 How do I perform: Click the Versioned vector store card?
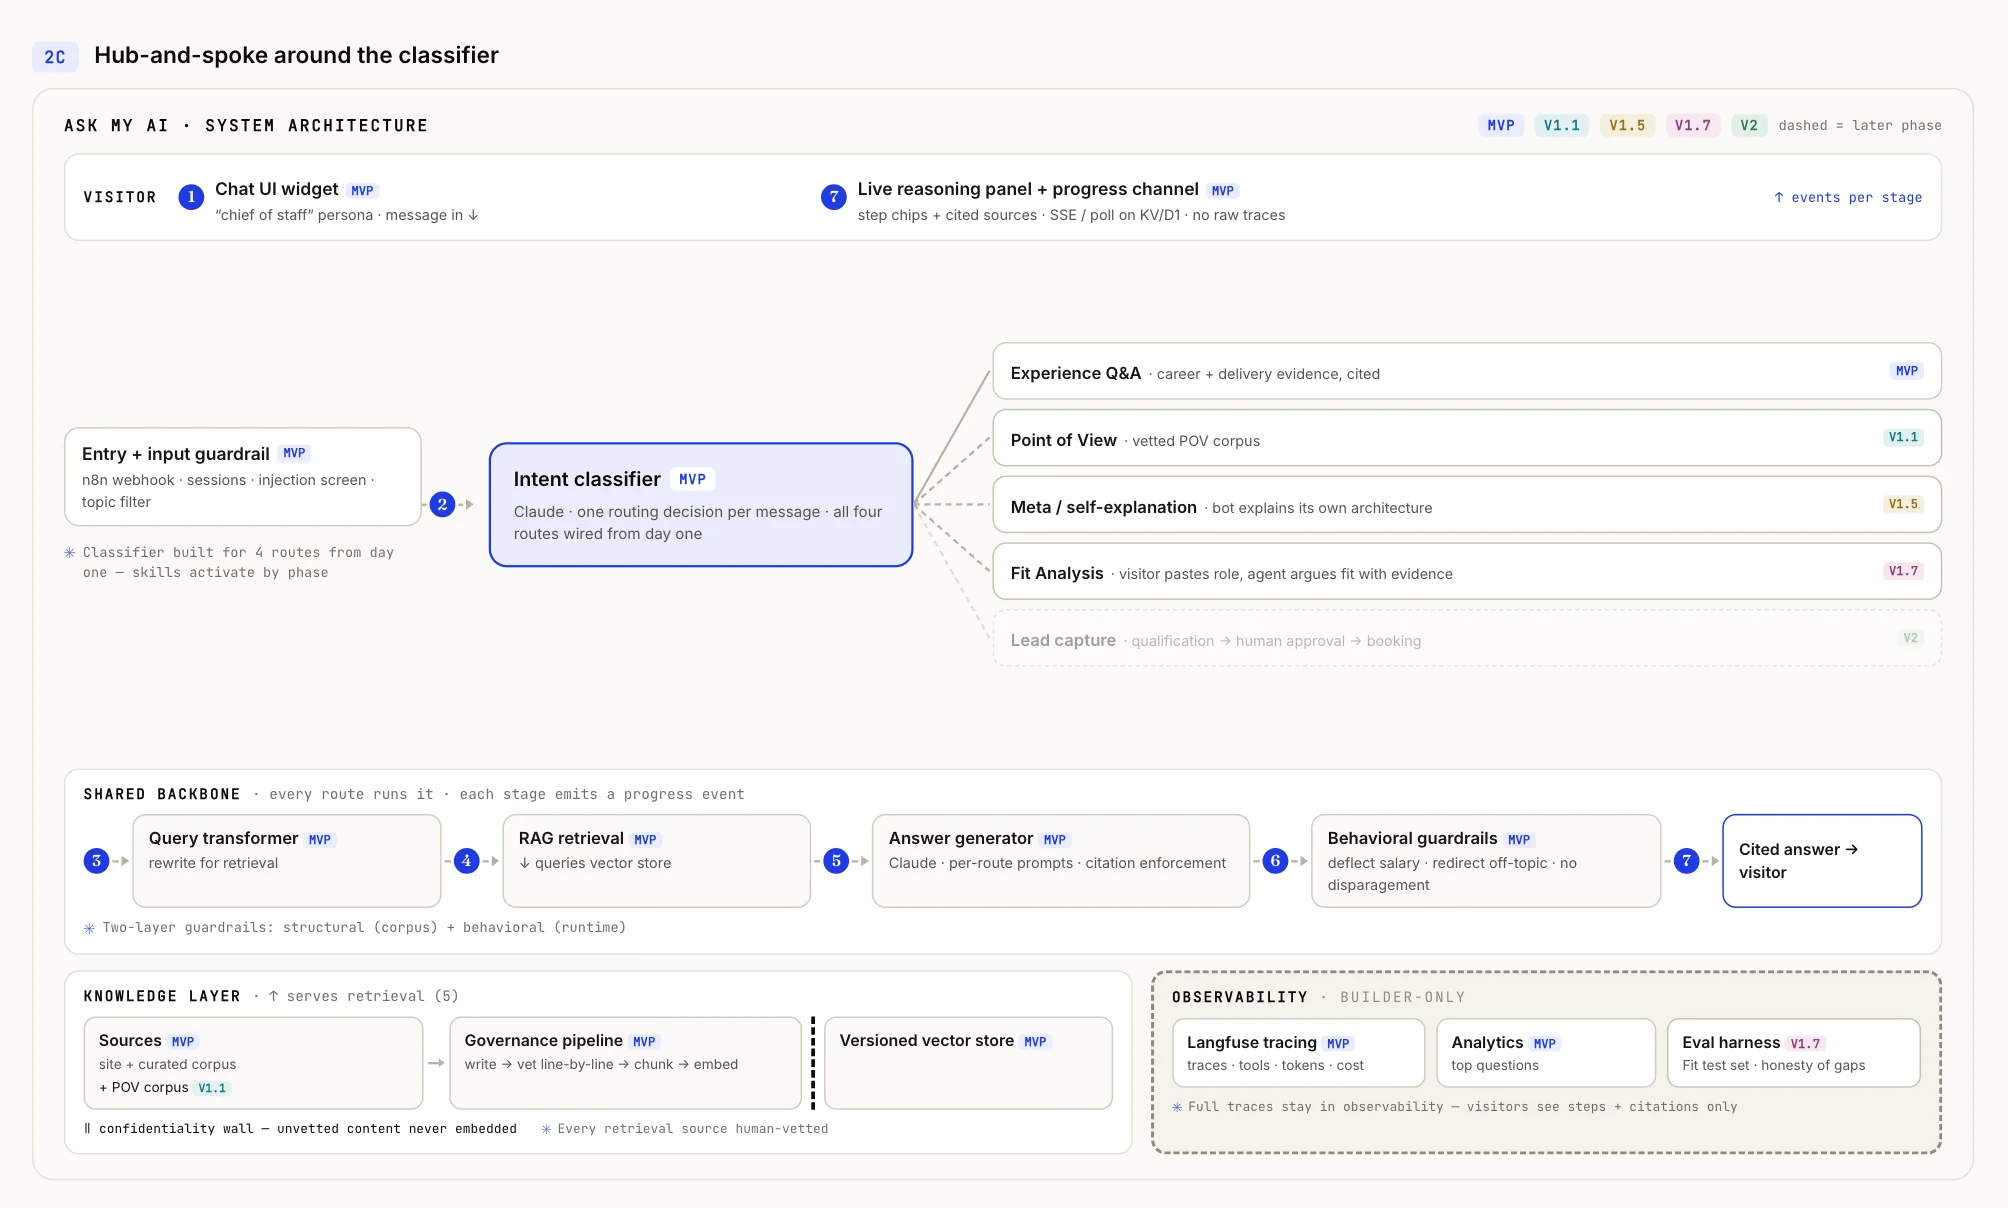coord(968,1063)
